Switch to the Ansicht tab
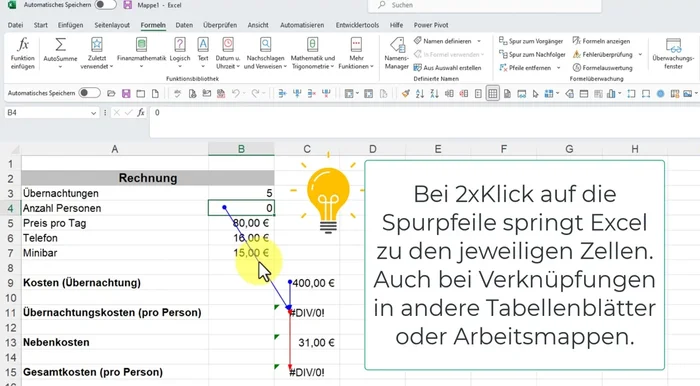The width and height of the screenshot is (700, 386). 258,25
